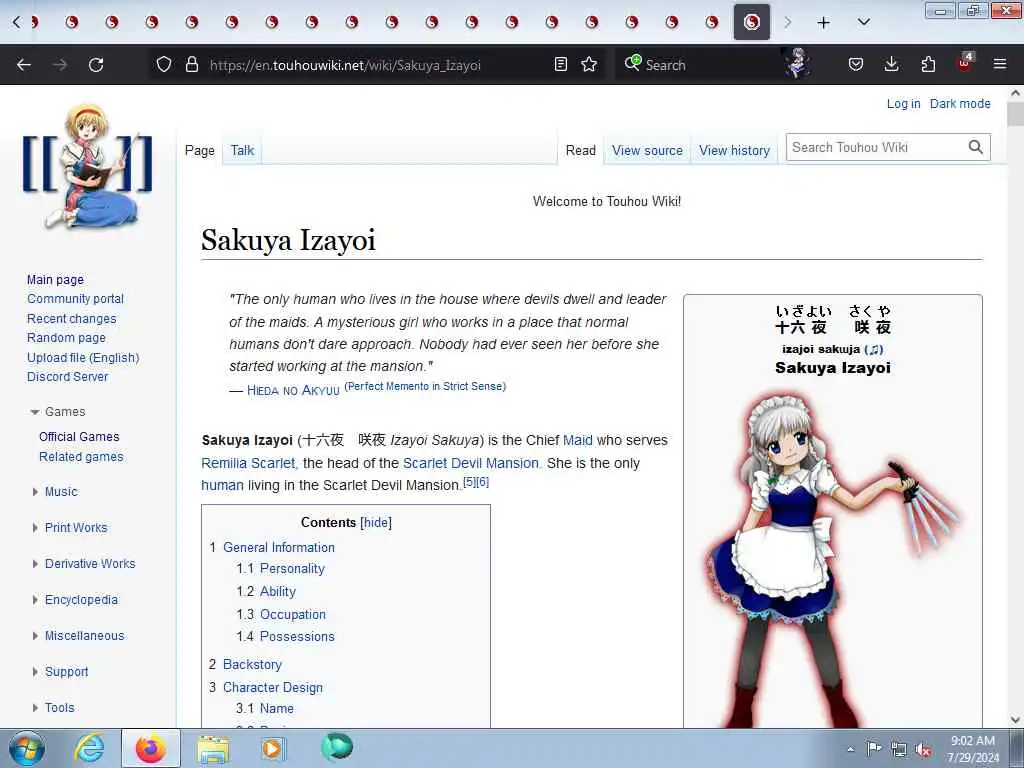Show hidden system tray icons arrow
This screenshot has width=1024, height=768.
(850, 750)
